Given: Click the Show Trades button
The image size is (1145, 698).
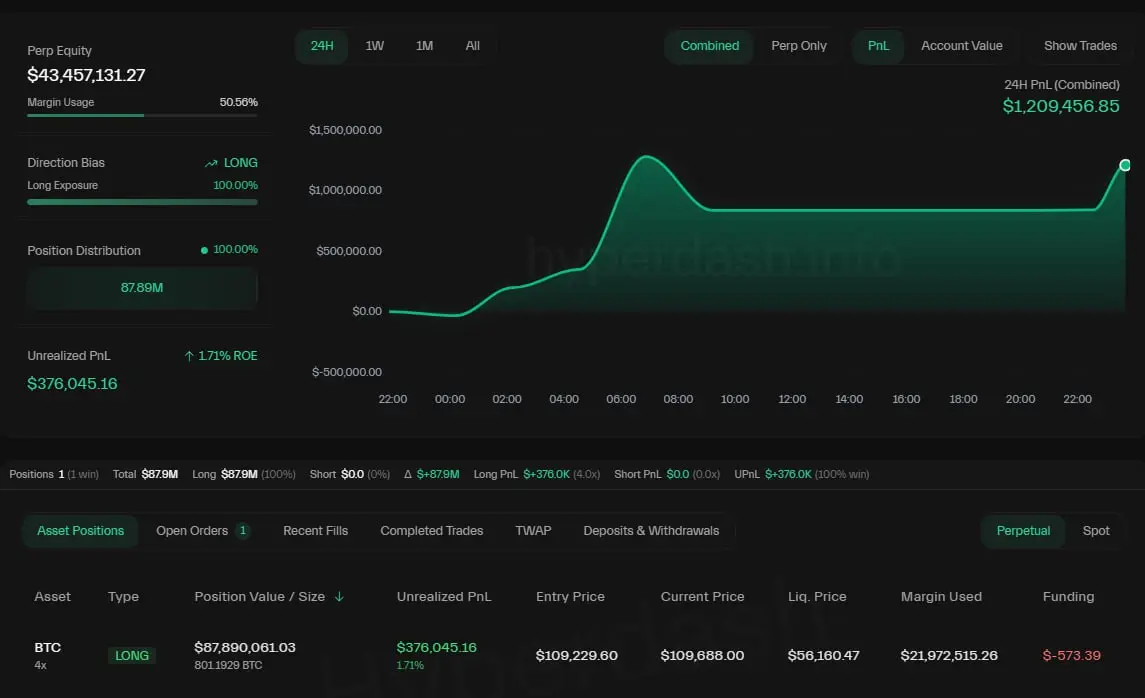Looking at the screenshot, I should tap(1080, 46).
